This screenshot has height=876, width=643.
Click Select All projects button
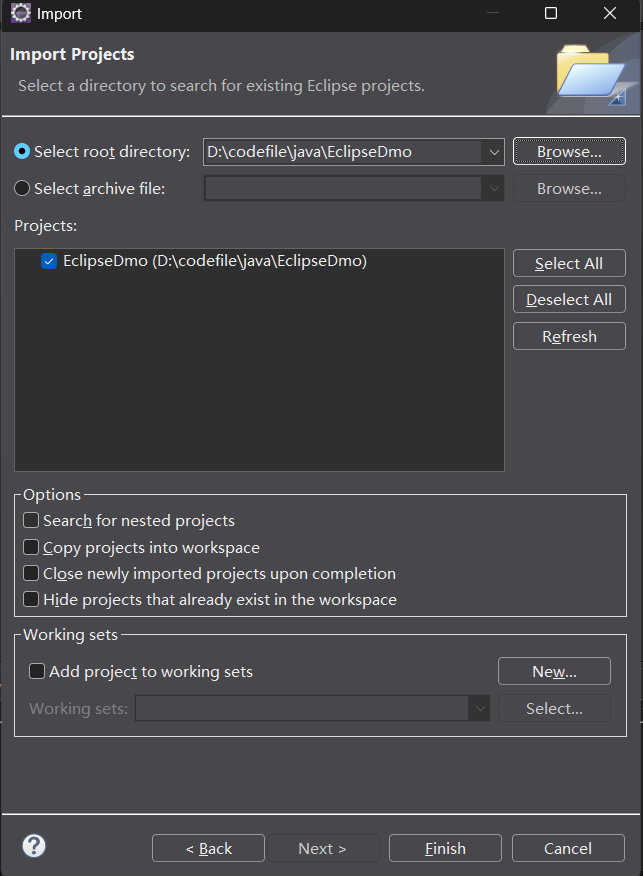[569, 263]
